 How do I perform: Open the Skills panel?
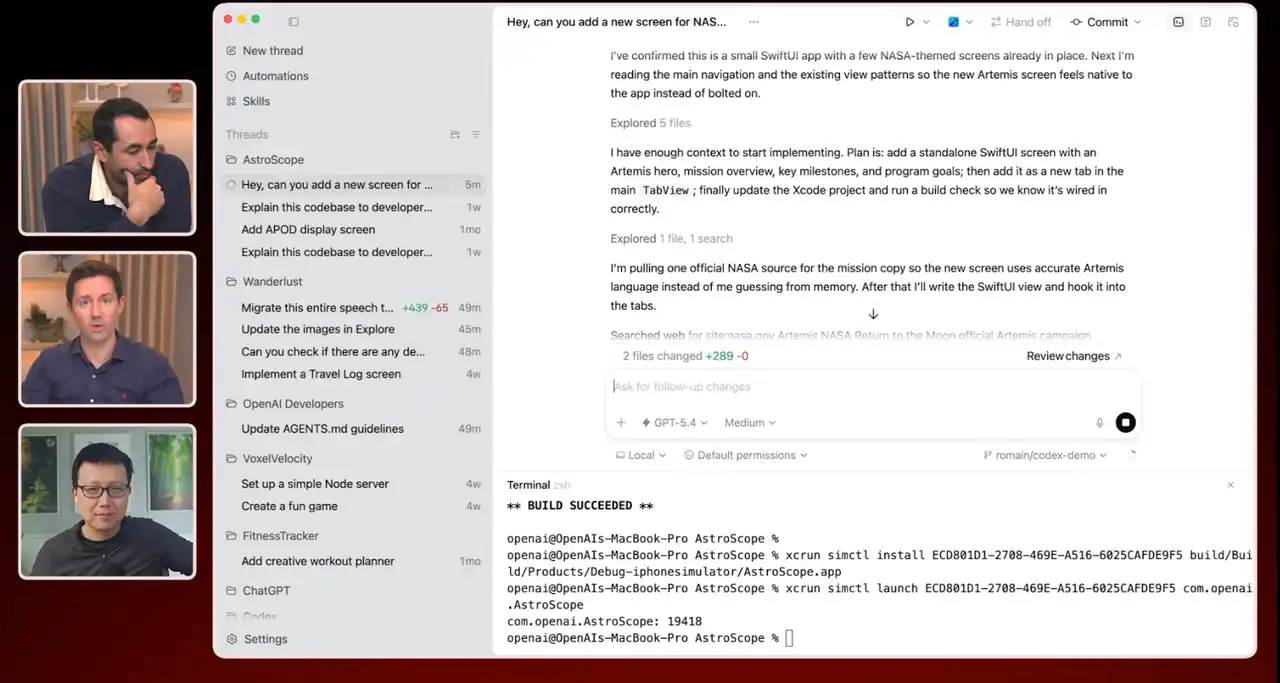point(258,101)
